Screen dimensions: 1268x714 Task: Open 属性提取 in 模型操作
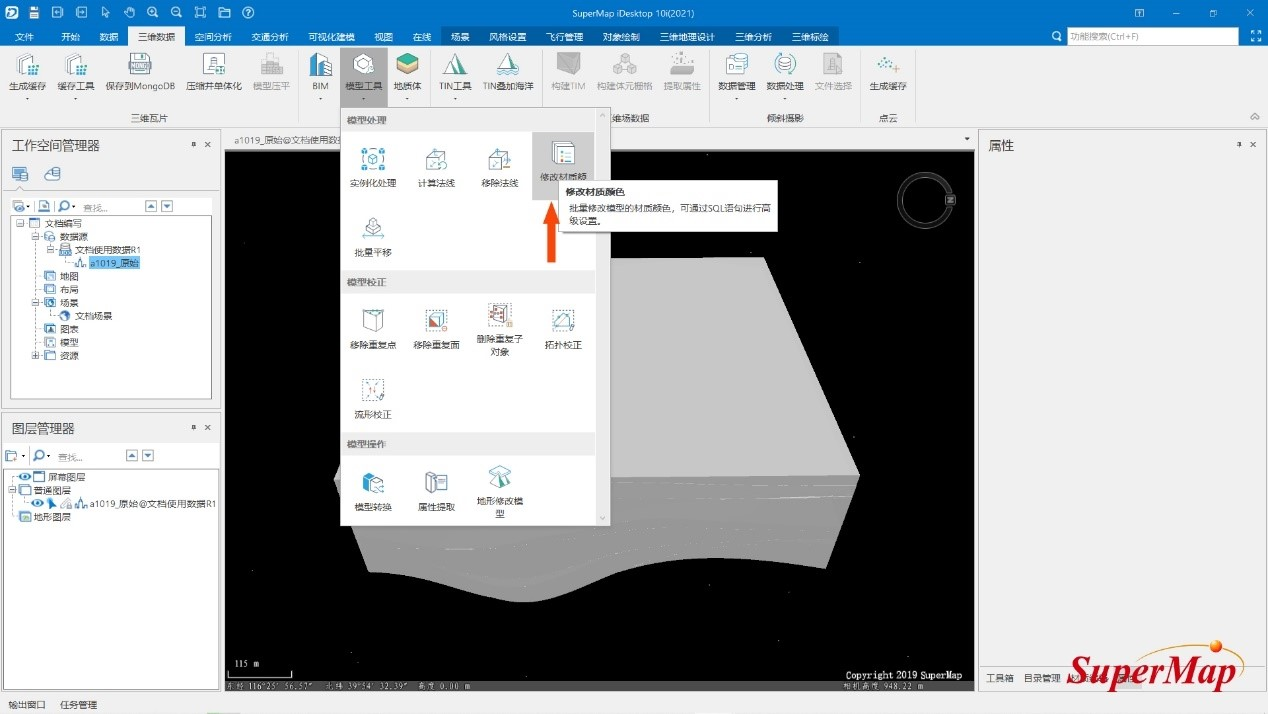point(436,490)
